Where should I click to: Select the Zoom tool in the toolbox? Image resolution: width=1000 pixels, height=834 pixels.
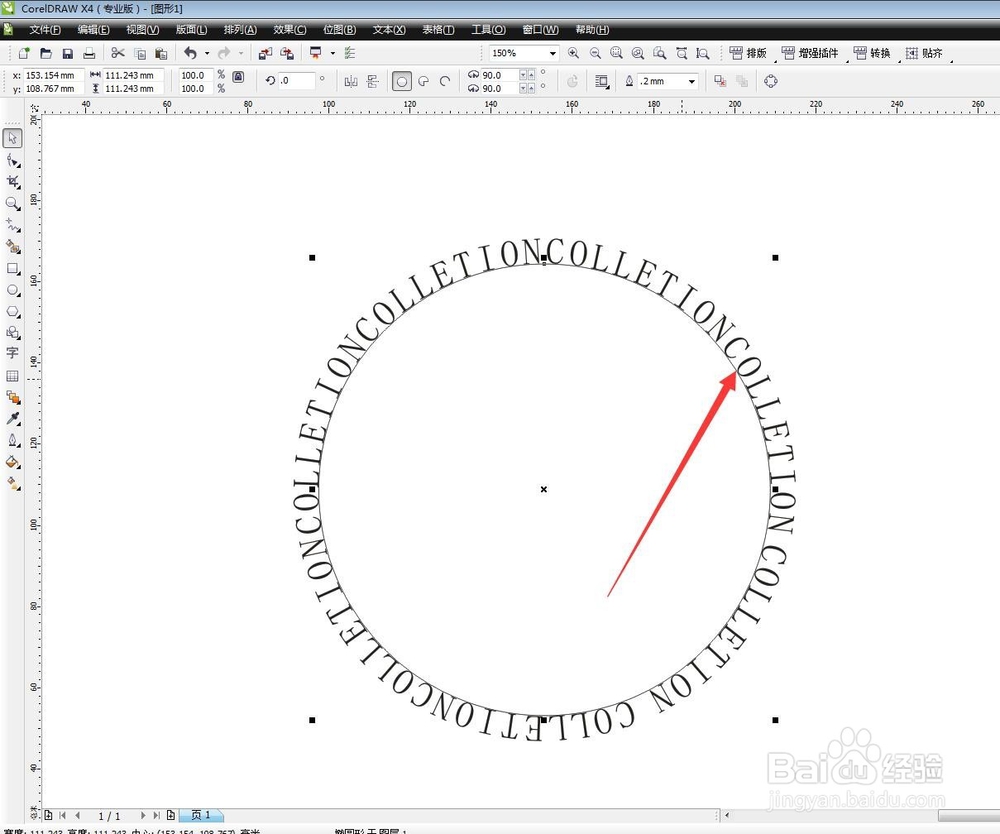click(x=13, y=203)
